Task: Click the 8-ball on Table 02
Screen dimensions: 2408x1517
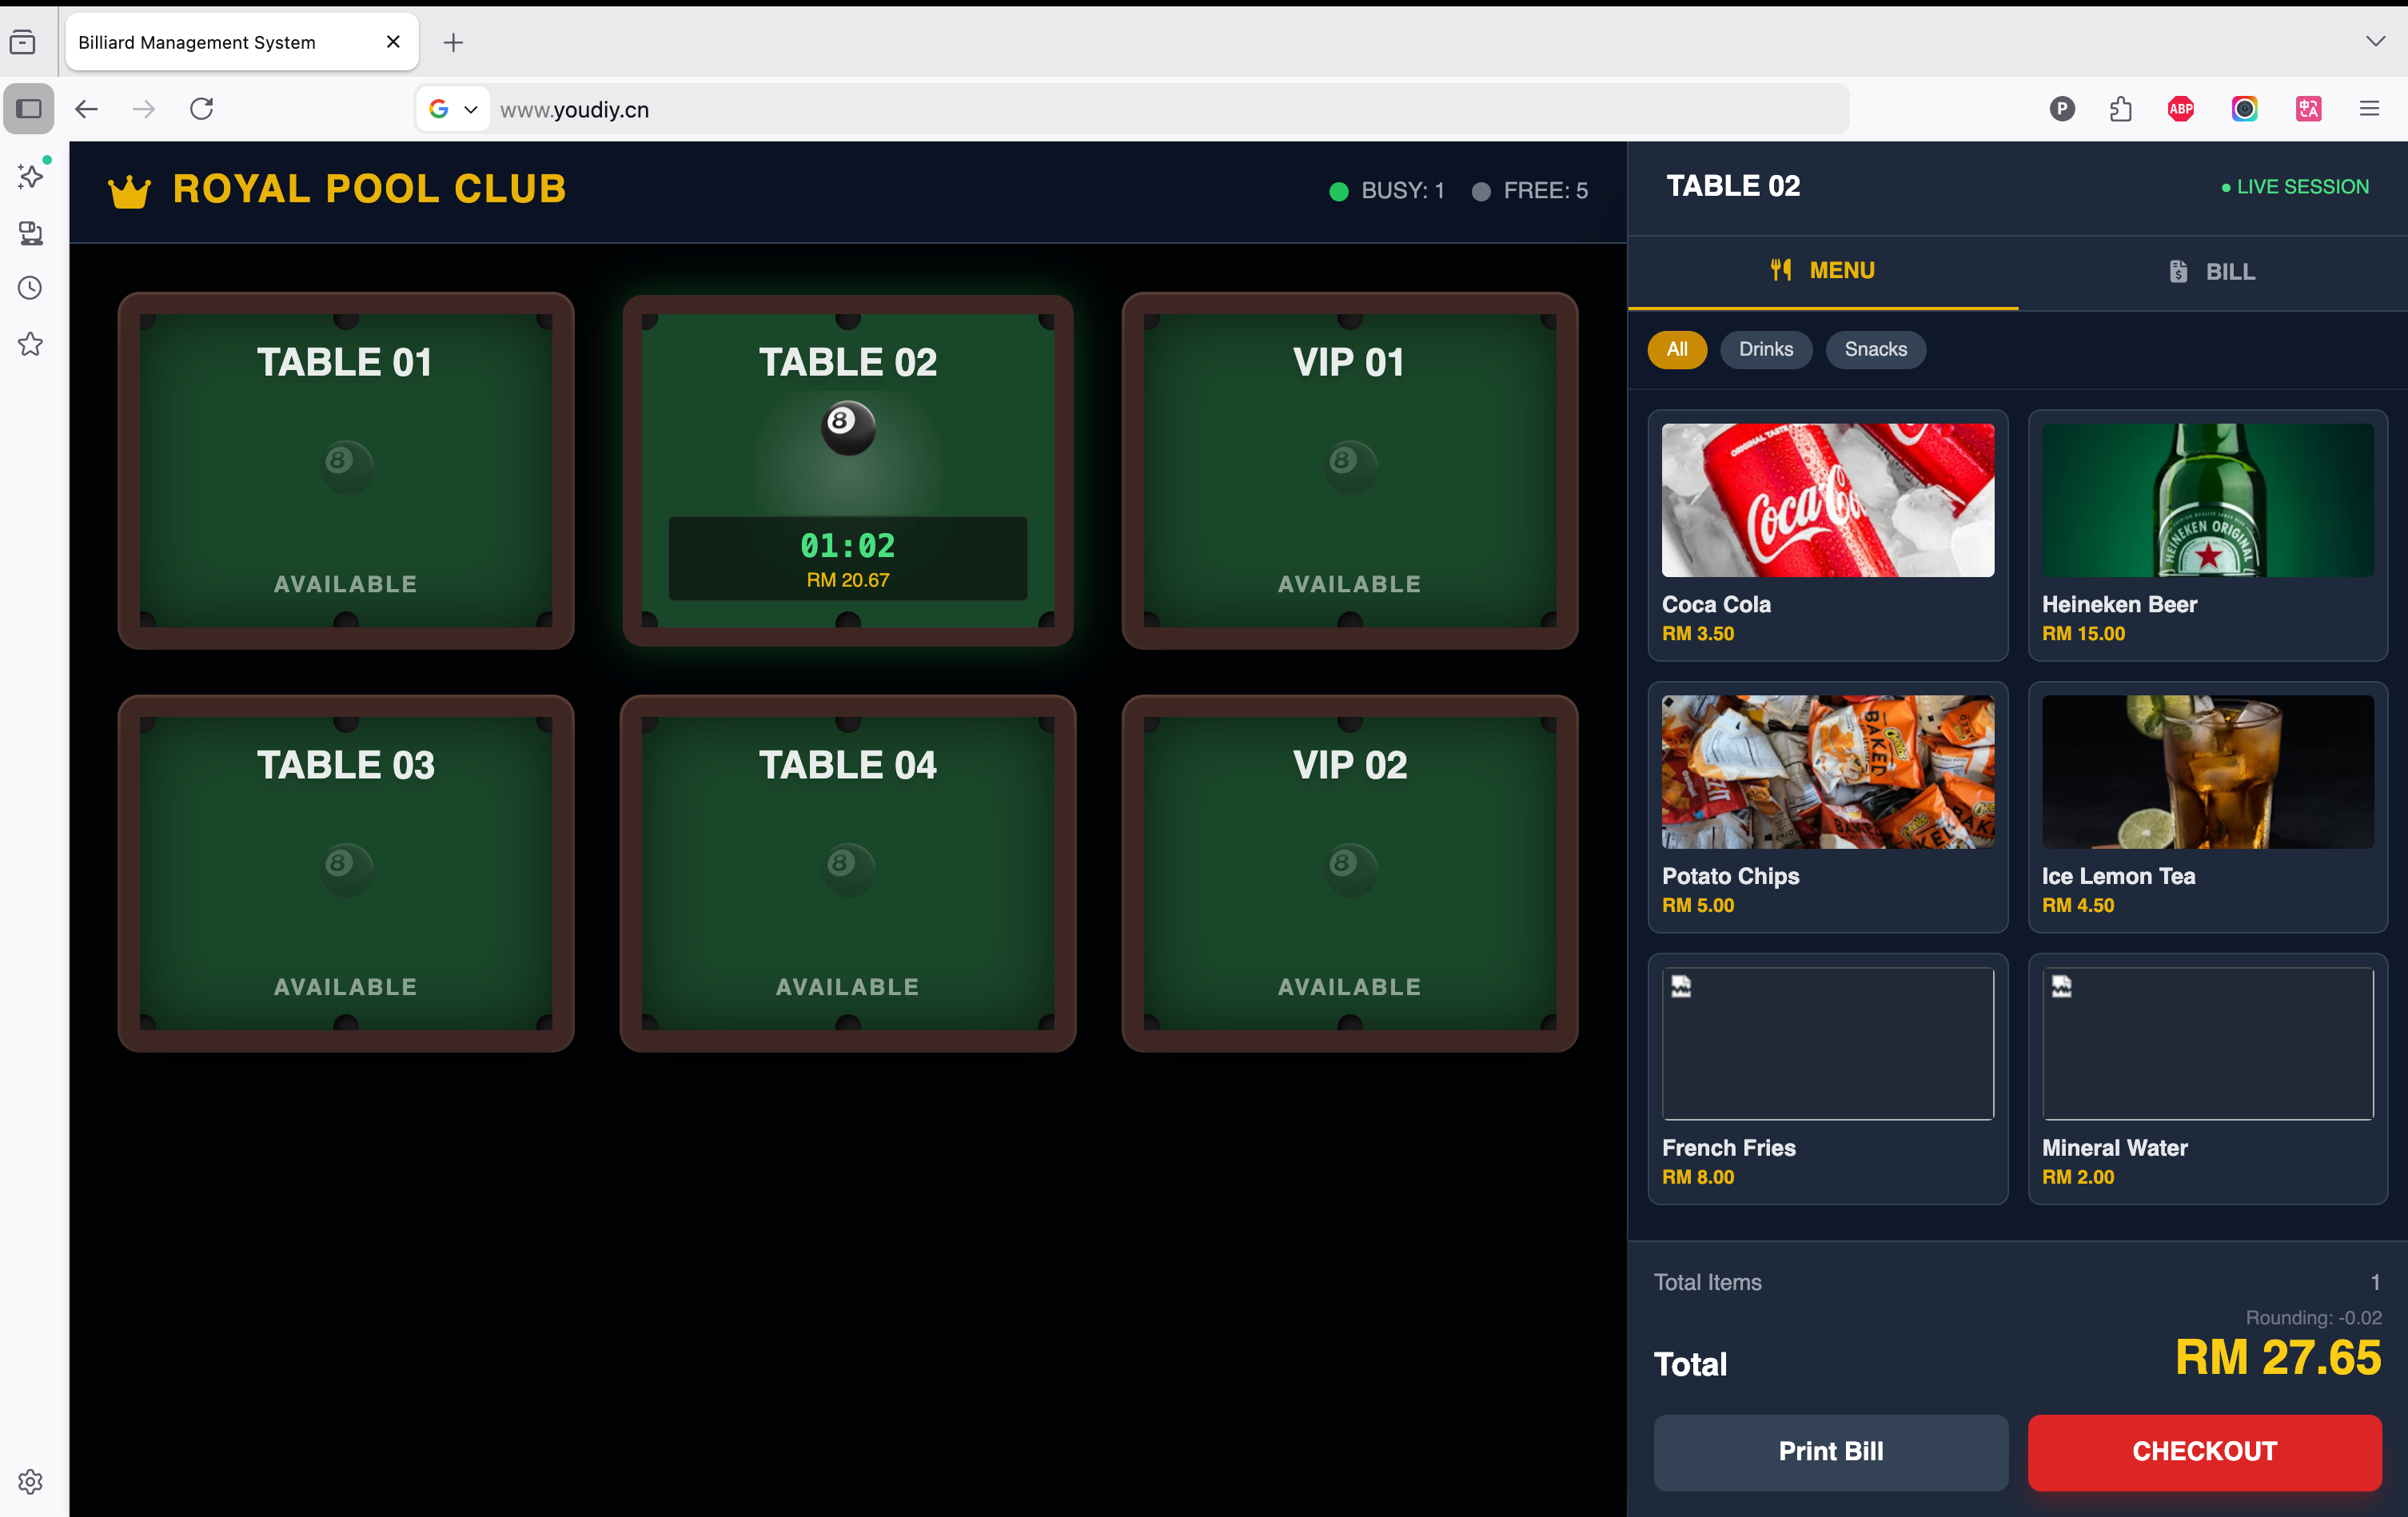Action: [848, 427]
